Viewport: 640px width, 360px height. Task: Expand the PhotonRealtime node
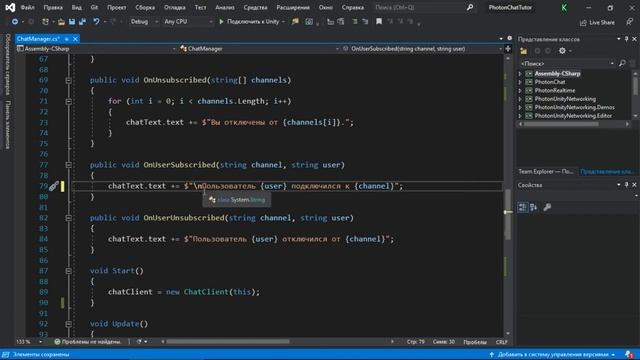[x=520, y=91]
